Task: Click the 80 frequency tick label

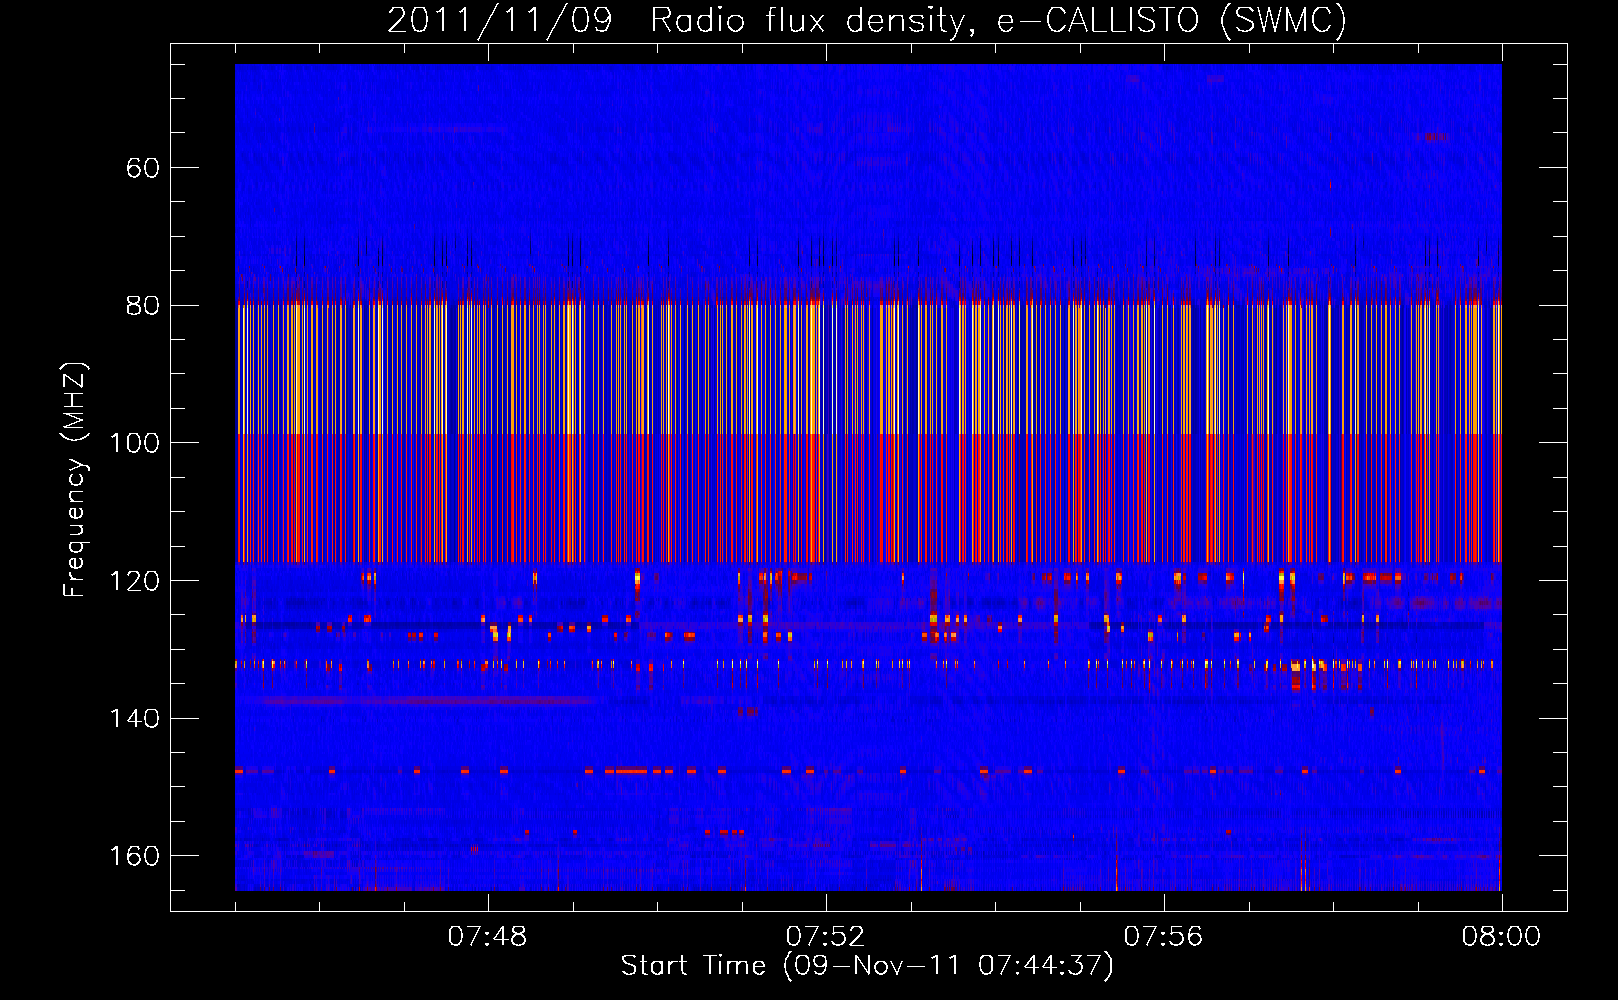Action: click(143, 306)
